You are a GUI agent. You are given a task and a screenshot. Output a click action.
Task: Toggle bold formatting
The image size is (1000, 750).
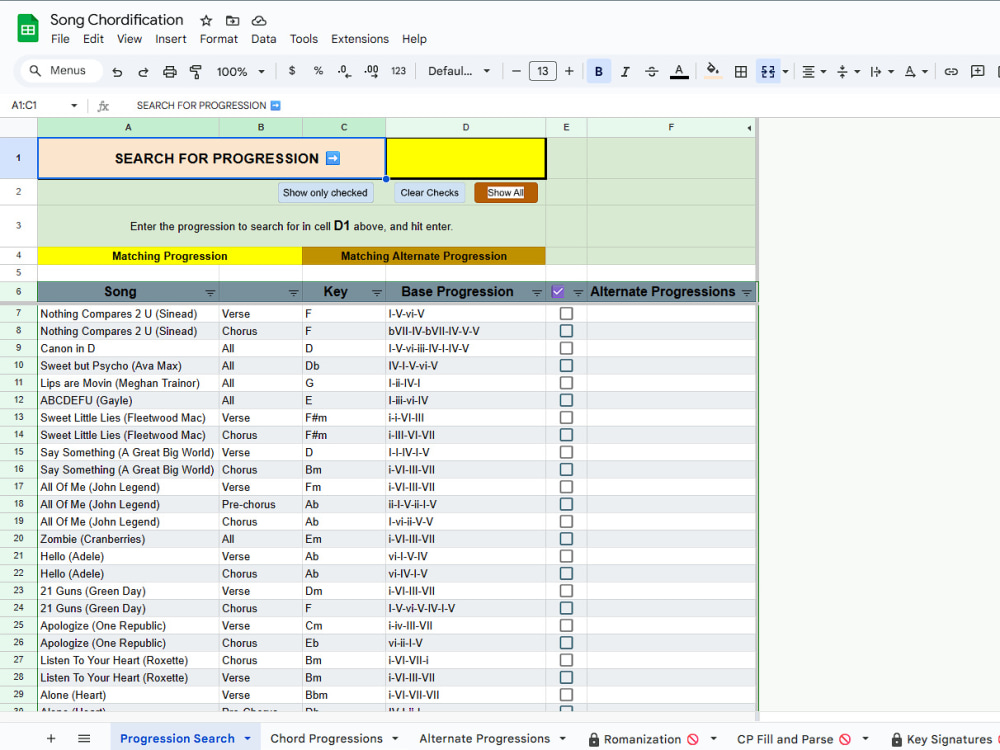(x=598, y=71)
